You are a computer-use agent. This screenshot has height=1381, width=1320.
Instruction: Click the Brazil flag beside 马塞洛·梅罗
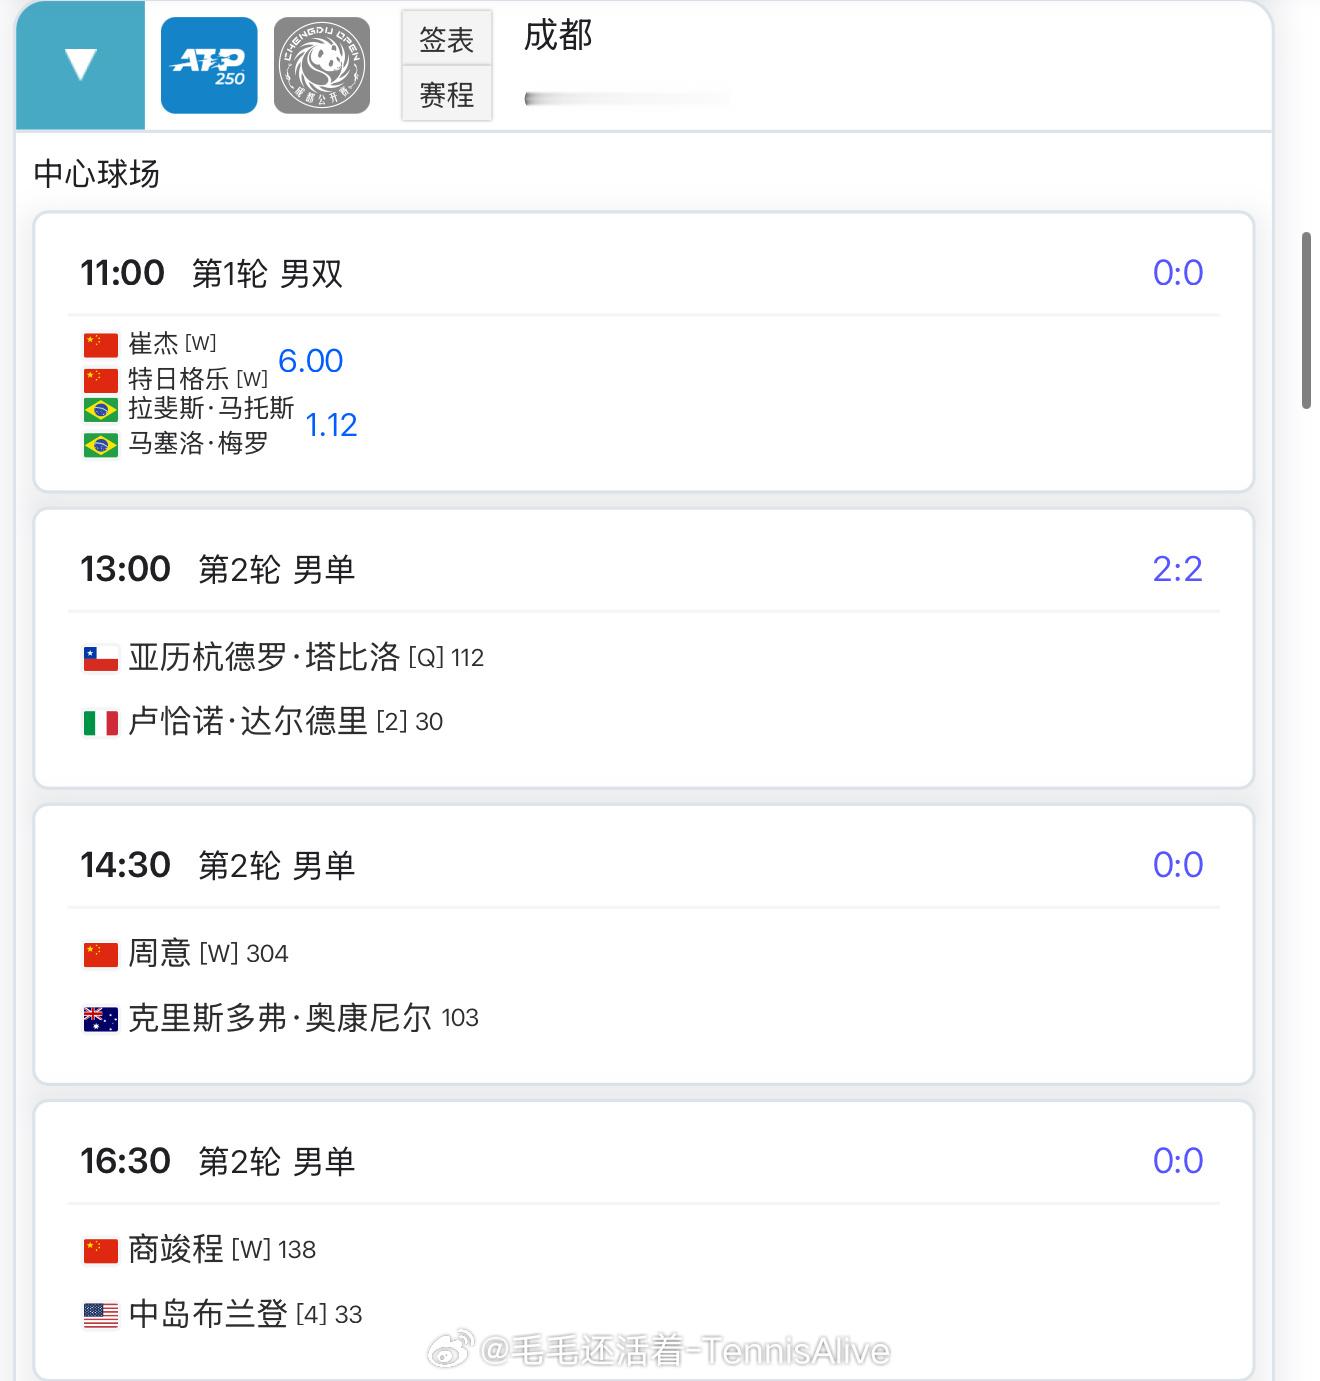click(100, 445)
